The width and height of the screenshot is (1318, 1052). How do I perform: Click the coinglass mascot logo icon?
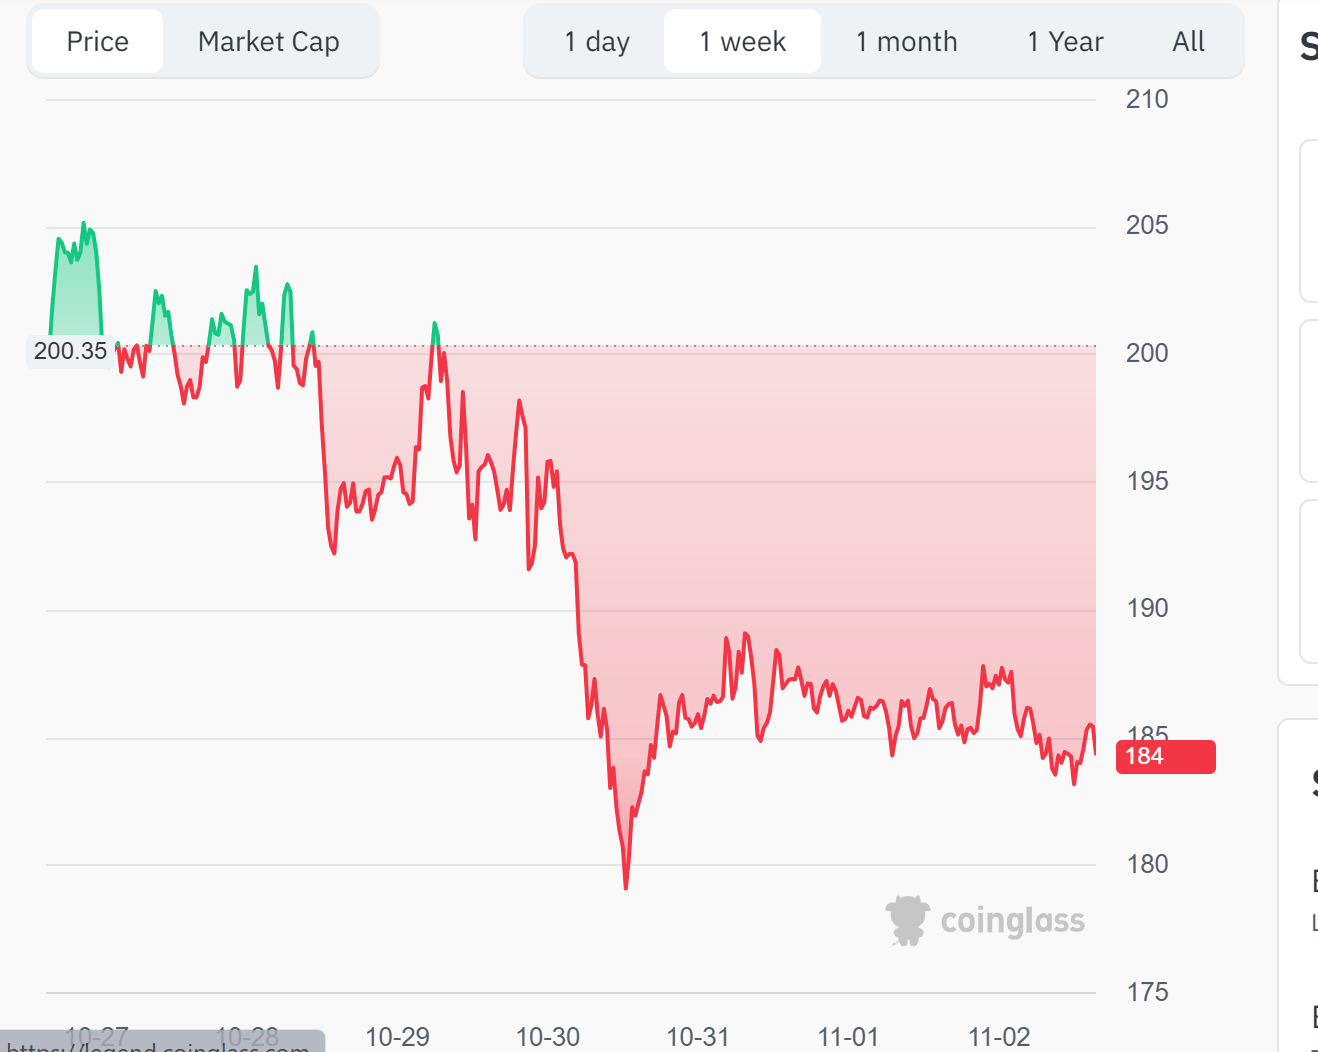(907, 920)
